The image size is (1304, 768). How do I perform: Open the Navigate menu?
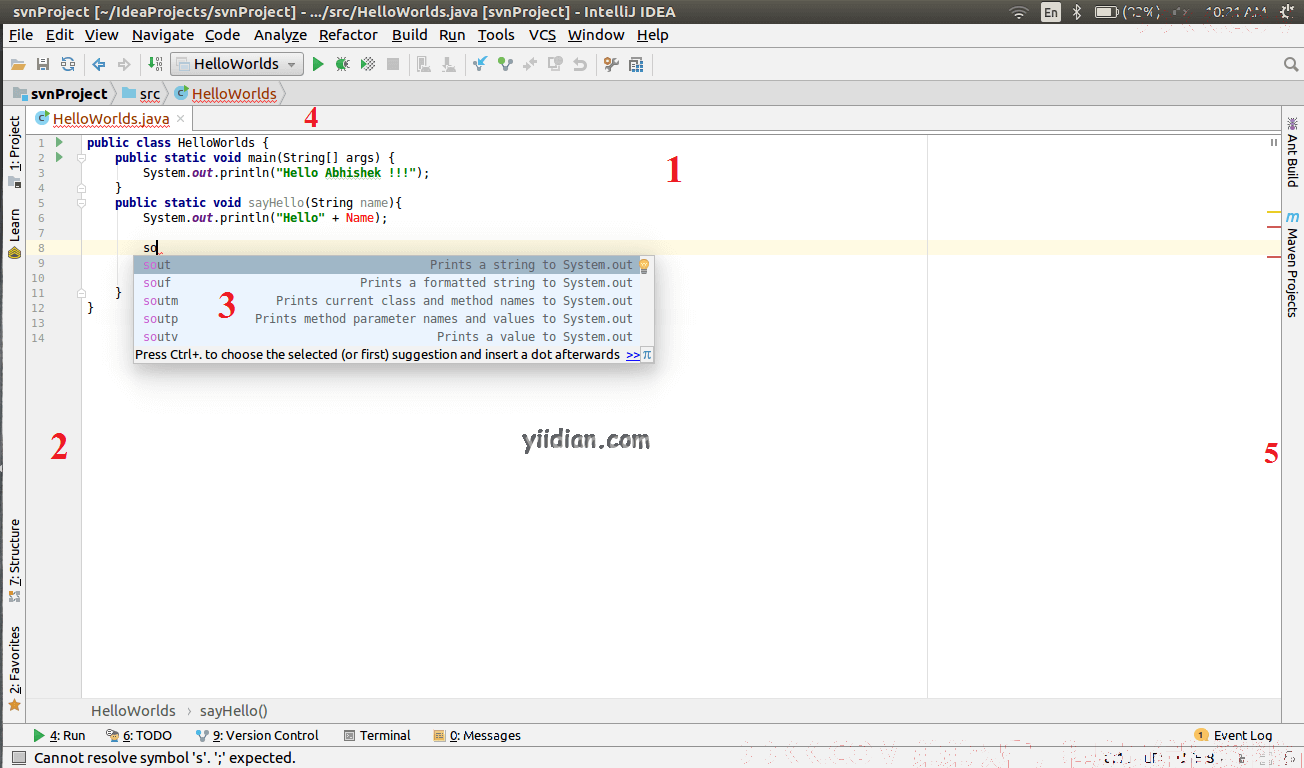coord(163,34)
